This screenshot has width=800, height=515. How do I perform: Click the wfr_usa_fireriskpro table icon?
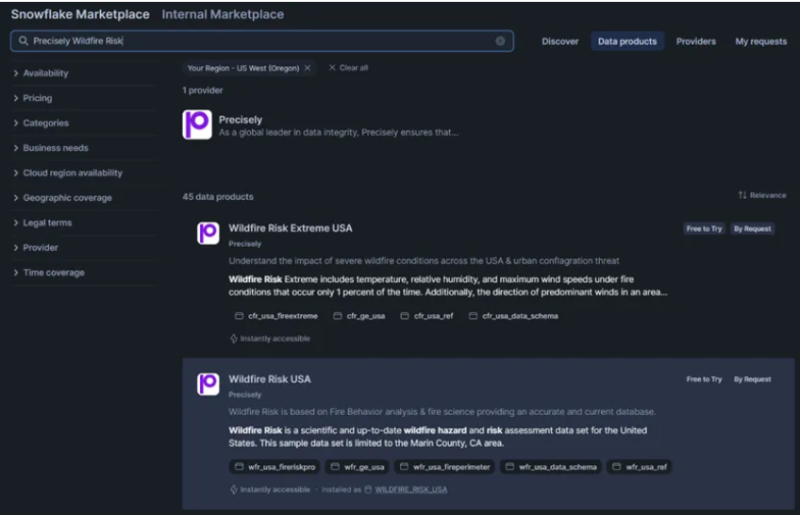(239, 467)
